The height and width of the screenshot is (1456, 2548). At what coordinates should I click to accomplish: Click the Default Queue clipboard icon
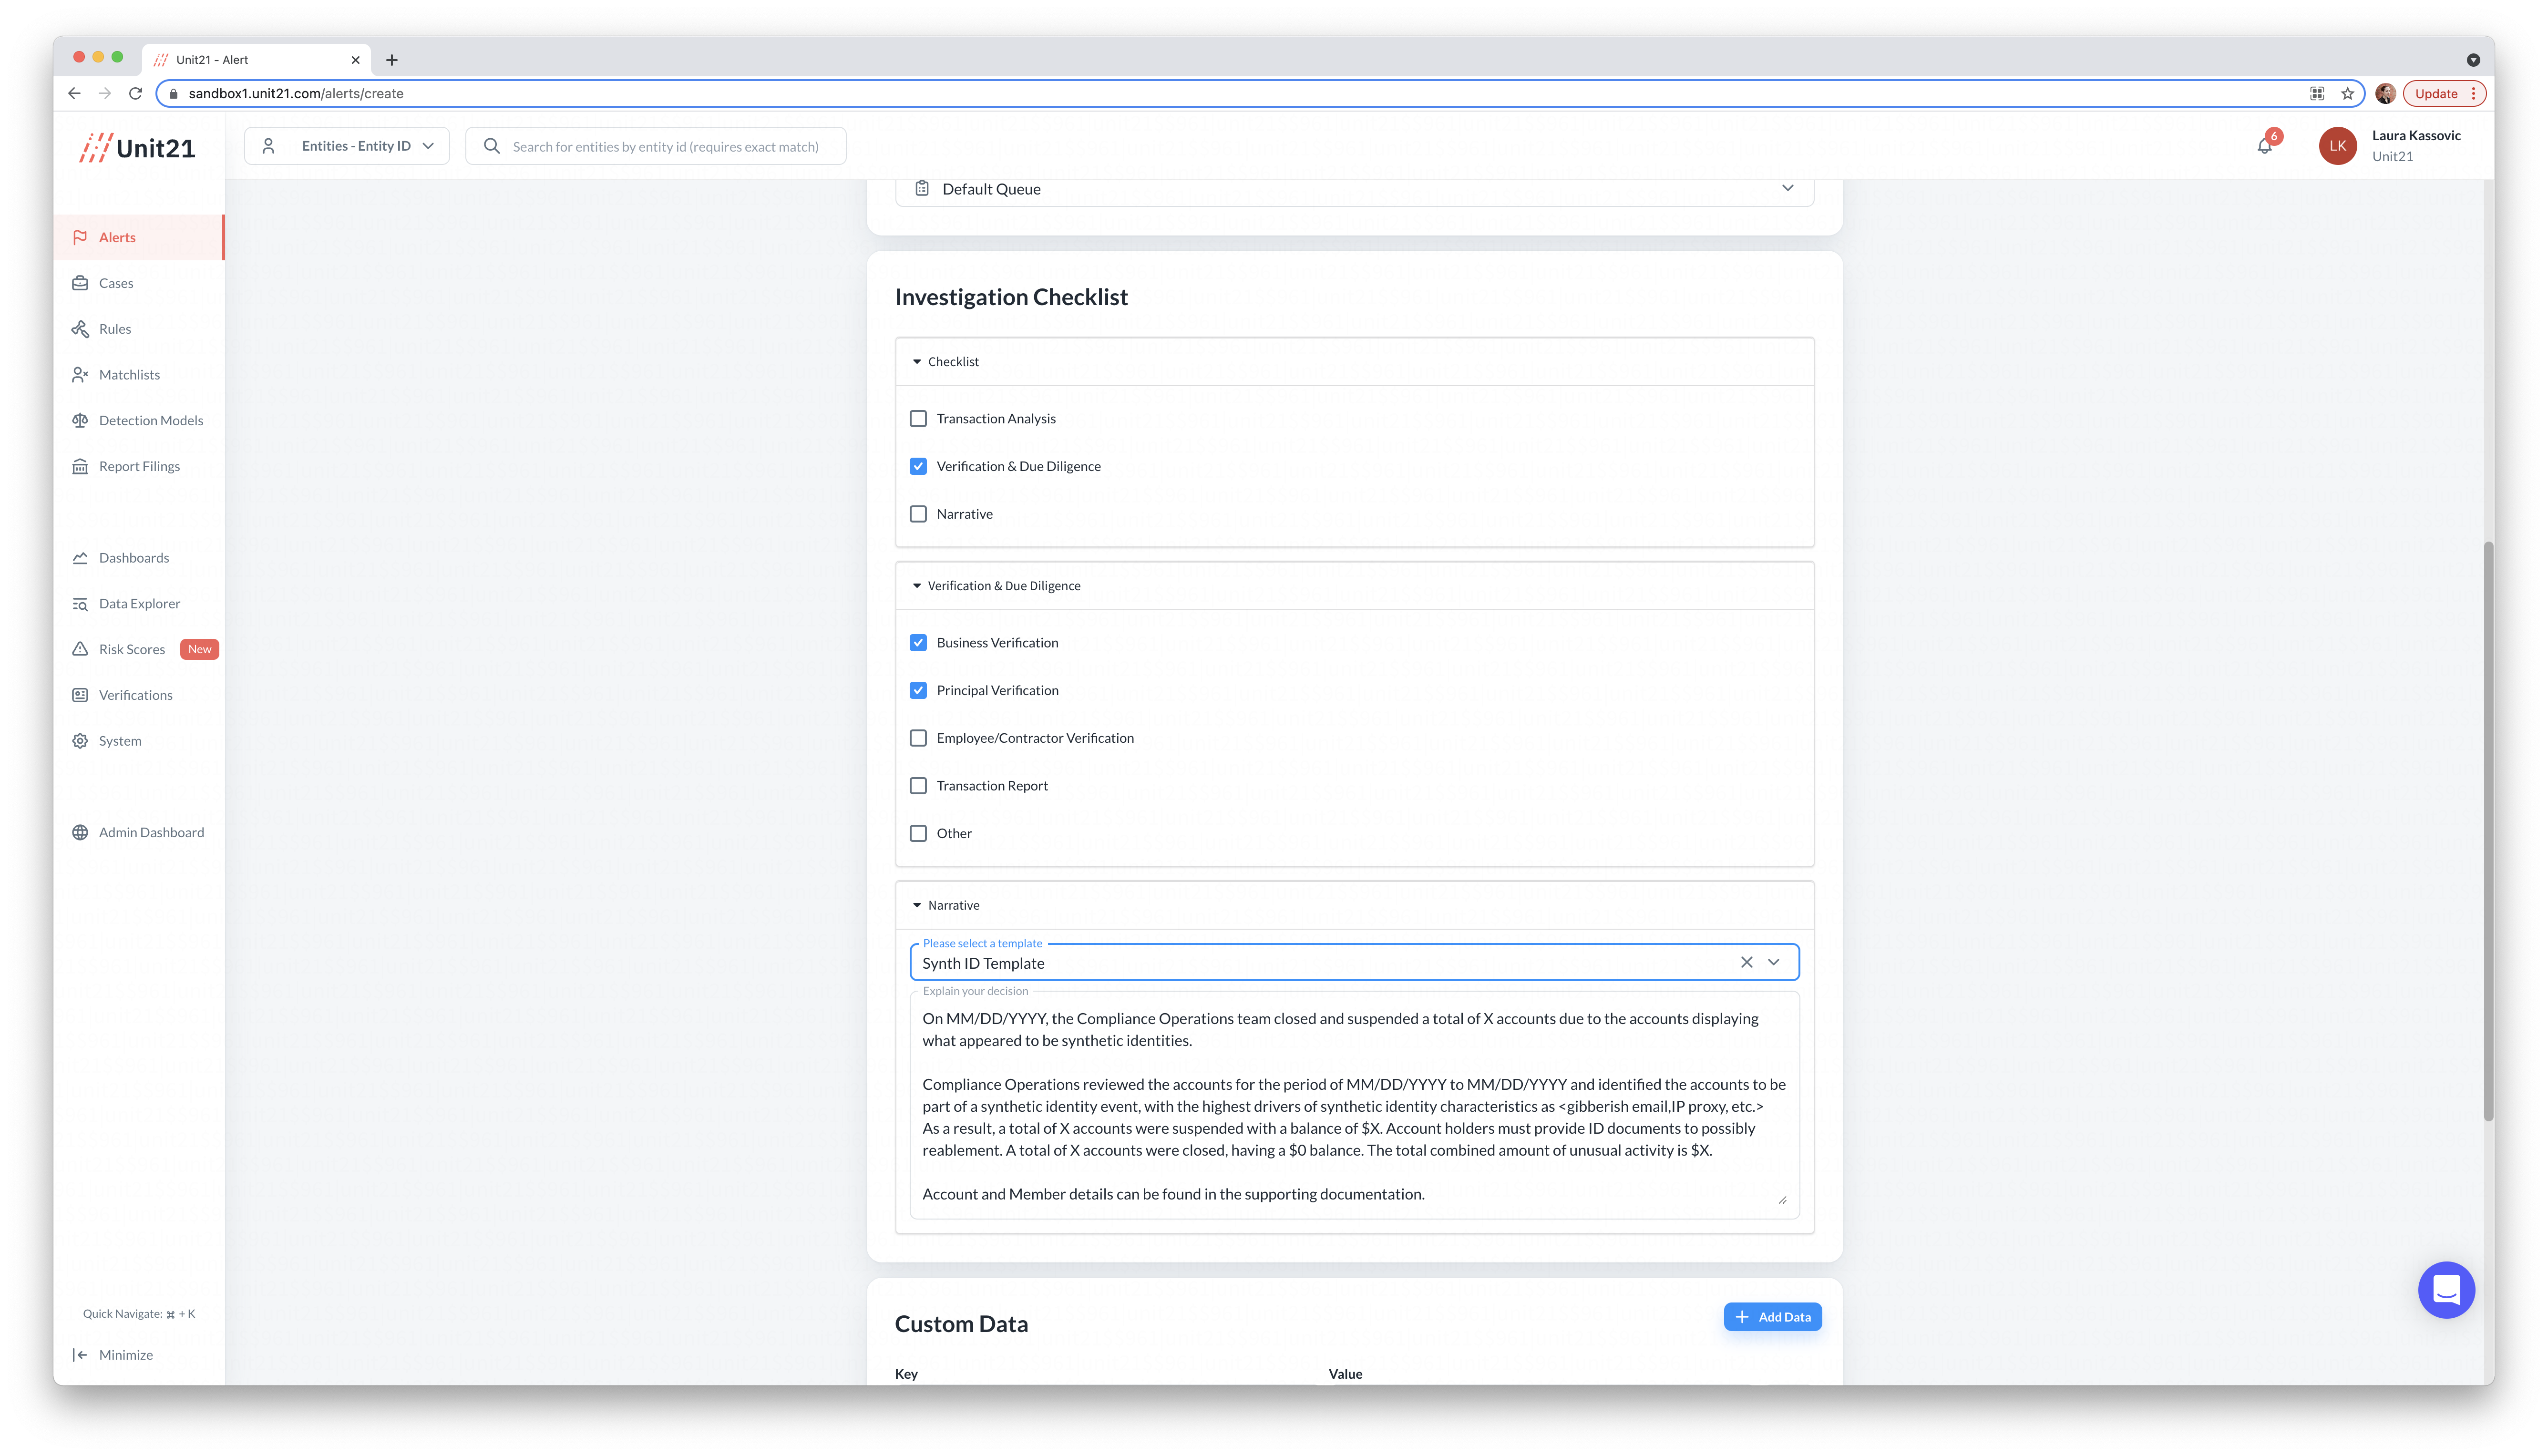(921, 188)
